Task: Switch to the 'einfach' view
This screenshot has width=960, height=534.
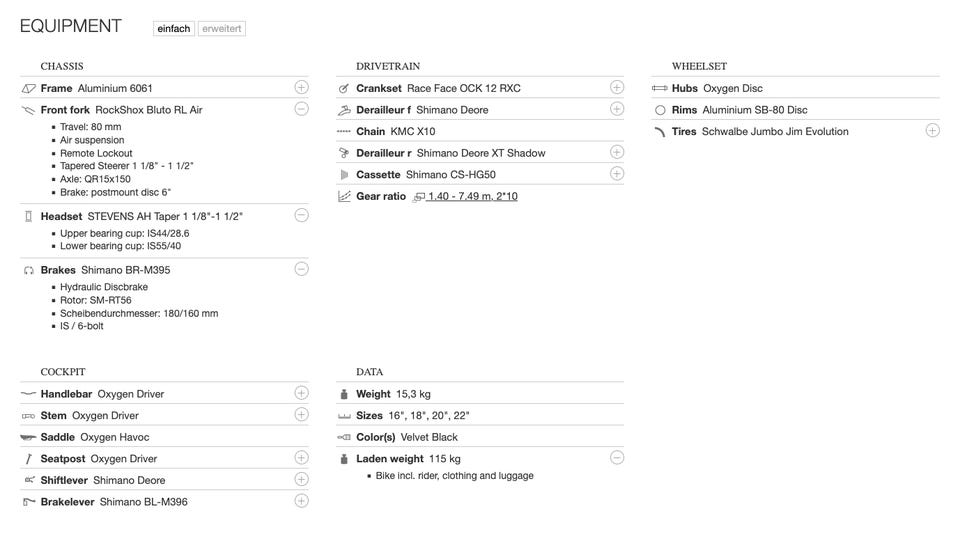Action: point(174,29)
